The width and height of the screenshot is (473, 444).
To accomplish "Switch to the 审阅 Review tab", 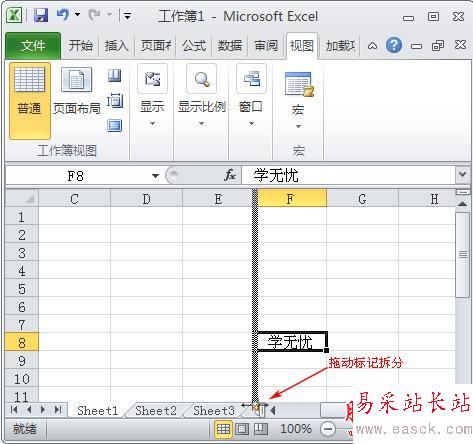I will pyautogui.click(x=266, y=46).
